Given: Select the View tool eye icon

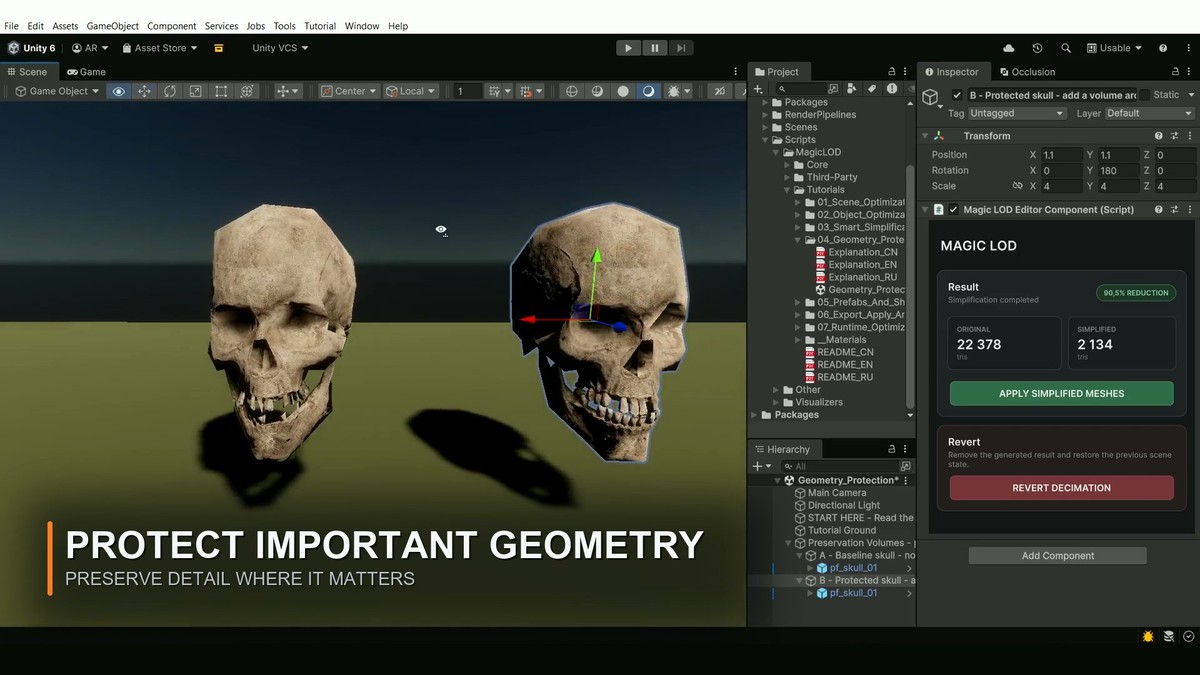Looking at the screenshot, I should [x=119, y=91].
